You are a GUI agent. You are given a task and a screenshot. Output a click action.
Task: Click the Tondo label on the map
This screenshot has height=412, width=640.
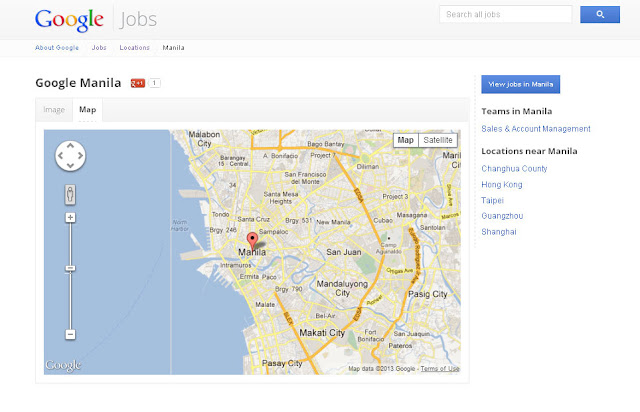[x=220, y=214]
